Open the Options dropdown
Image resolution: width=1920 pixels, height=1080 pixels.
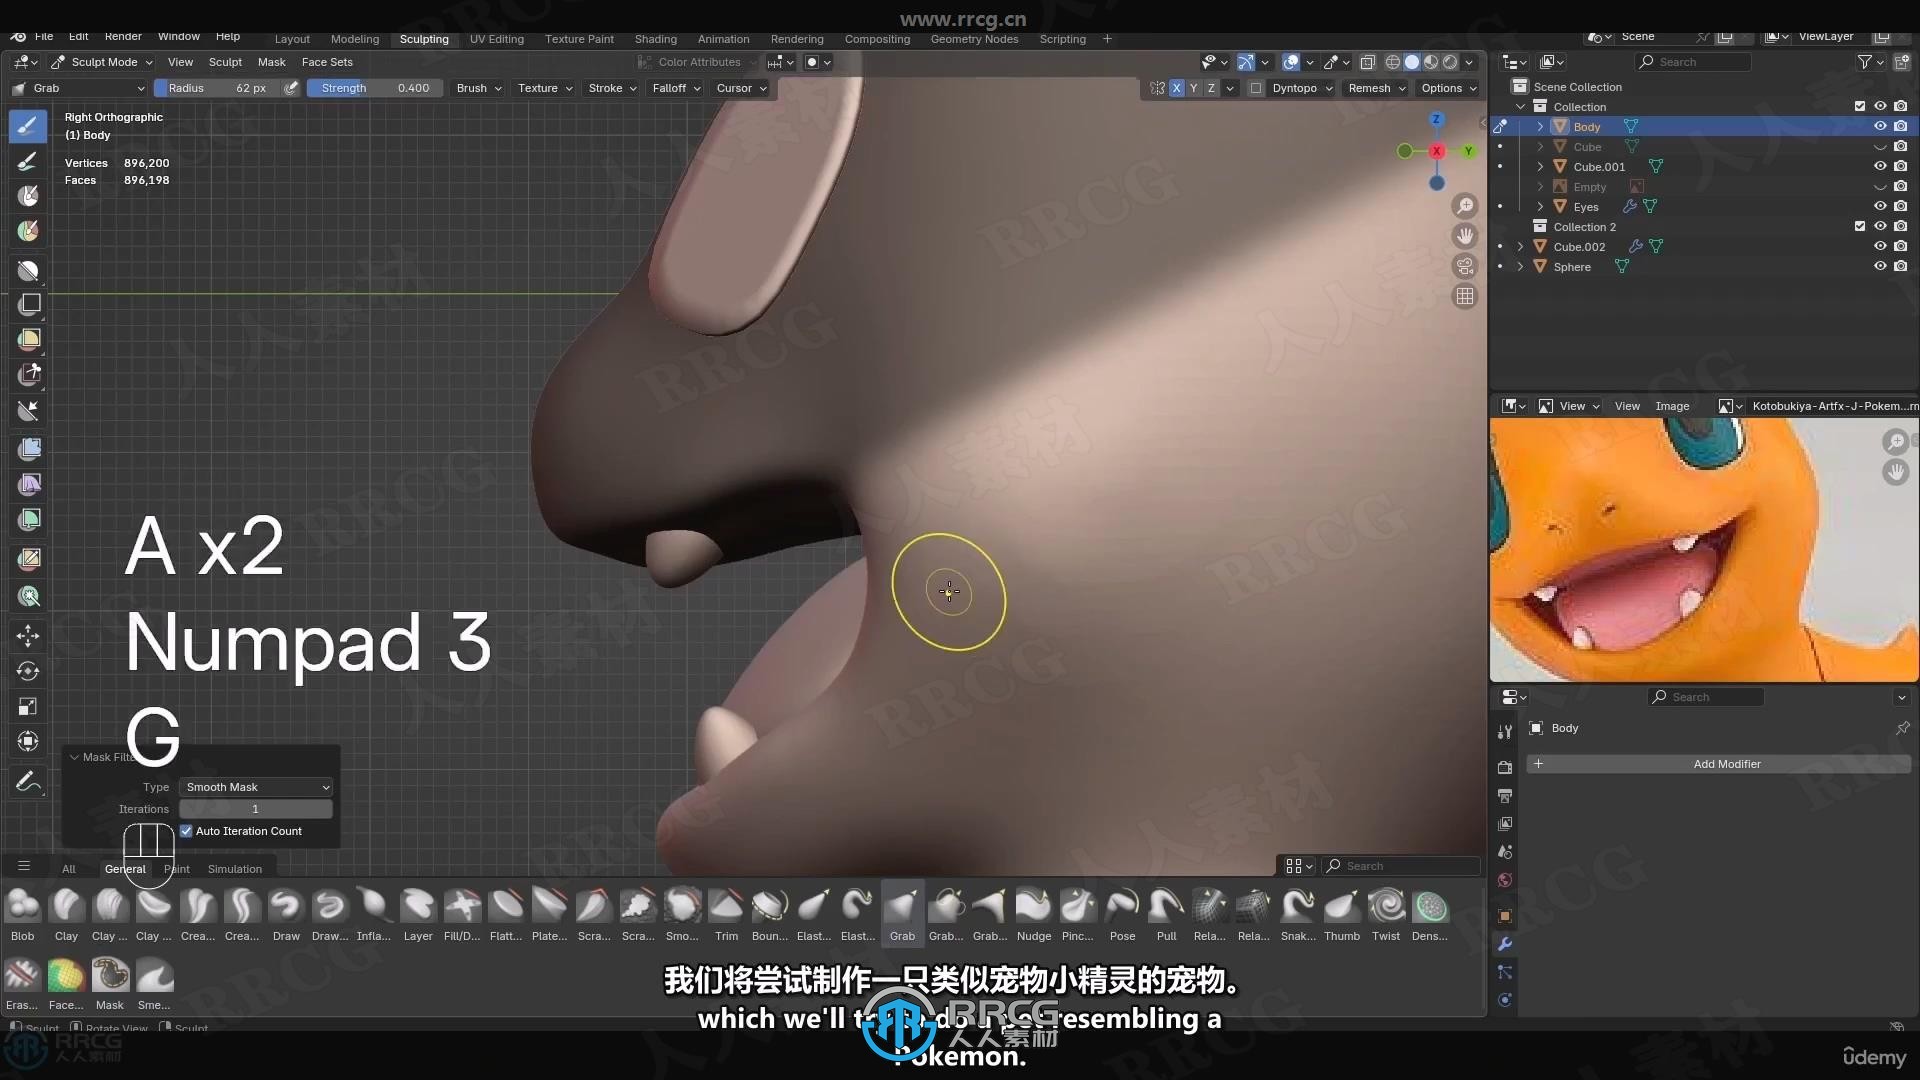coord(1449,88)
